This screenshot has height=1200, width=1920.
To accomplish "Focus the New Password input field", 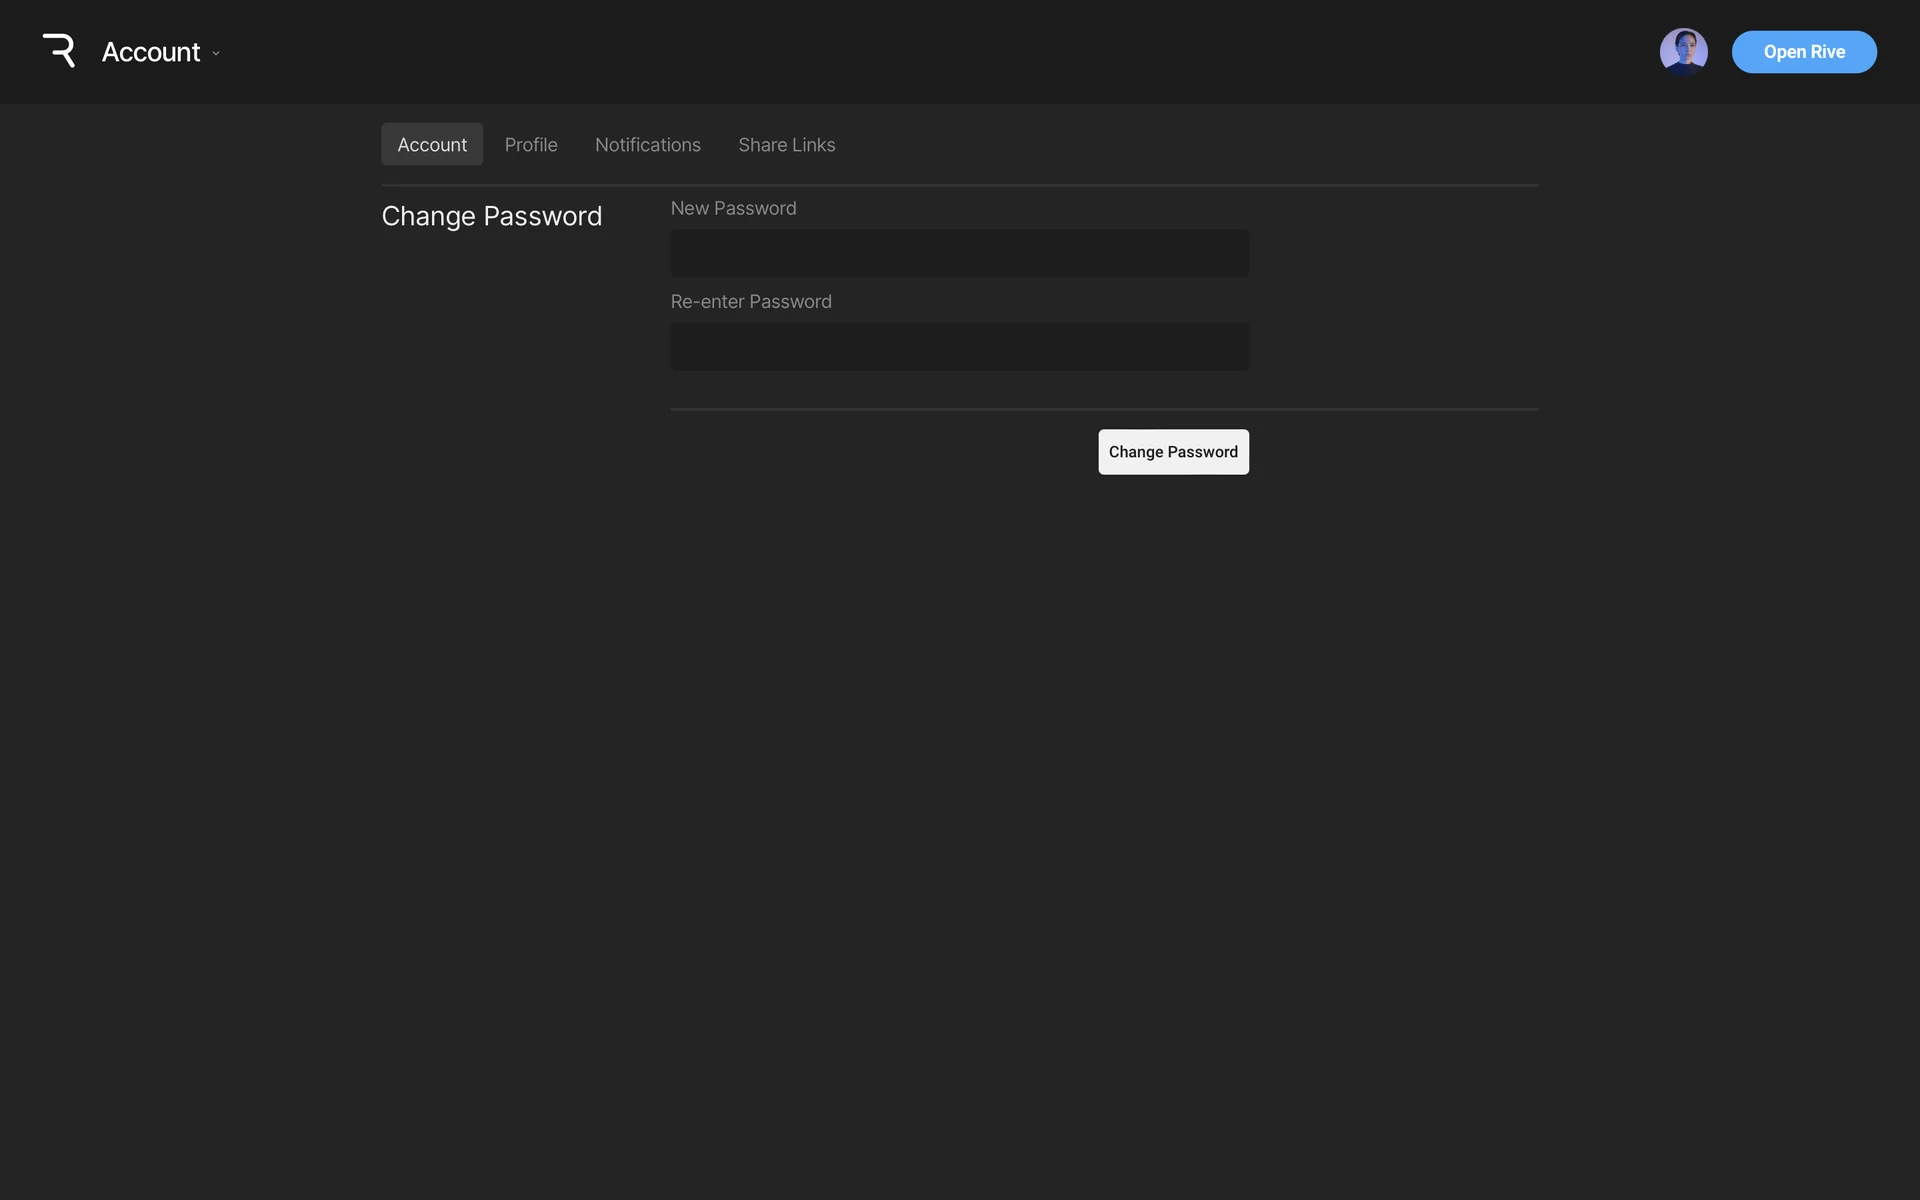I will point(959,253).
